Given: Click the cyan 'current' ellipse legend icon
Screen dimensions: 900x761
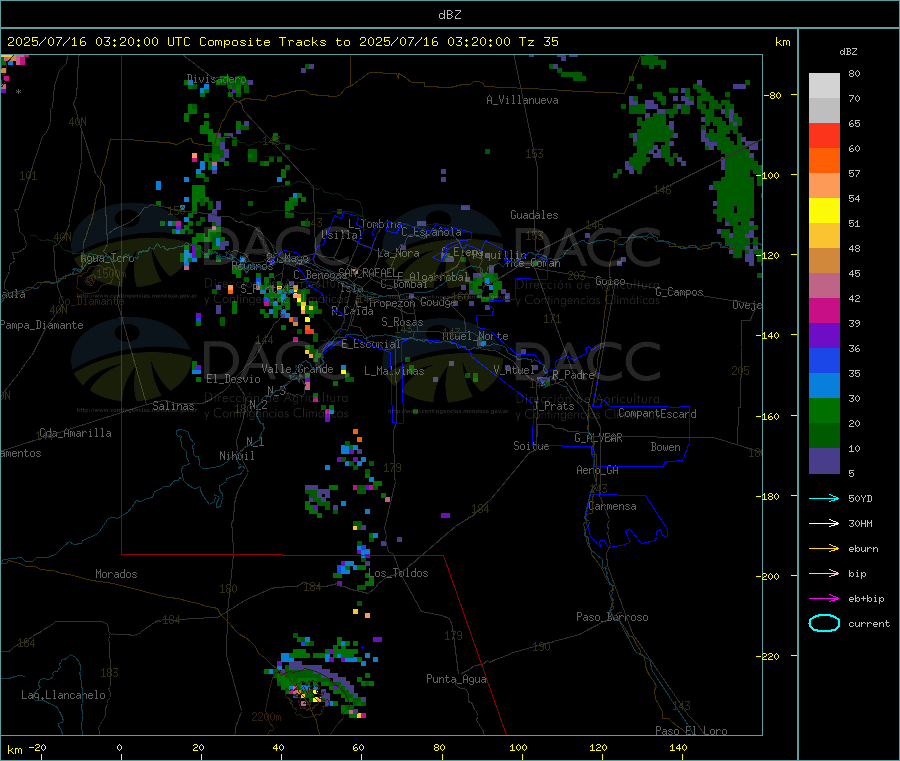Looking at the screenshot, I should [x=824, y=623].
